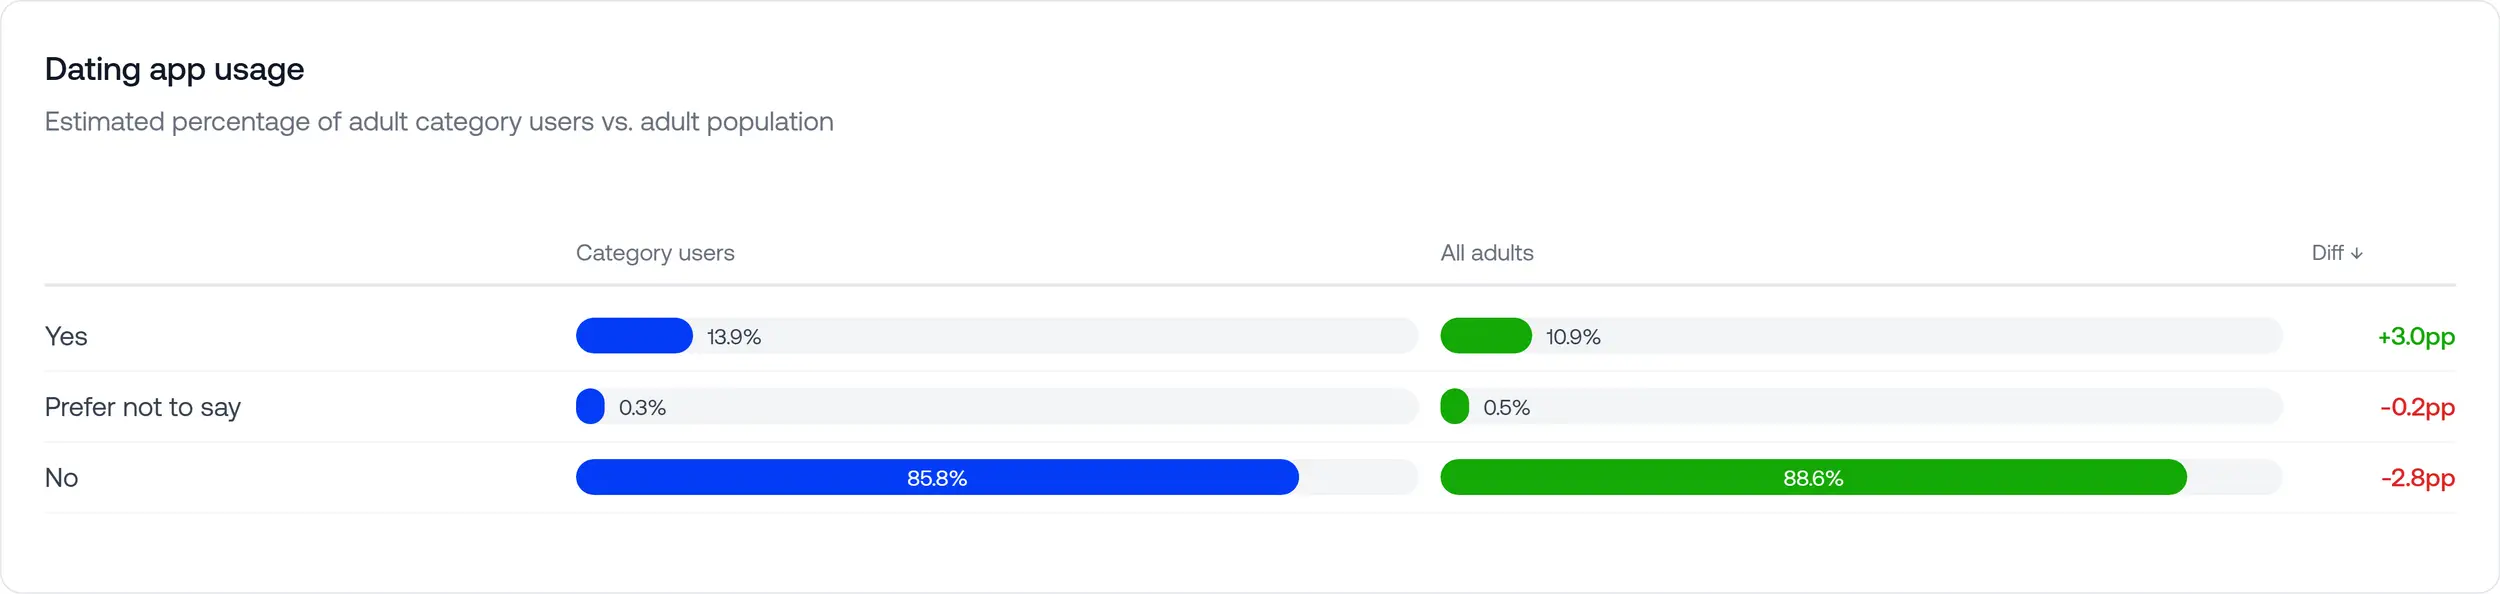Click the blue 85.8% bar for No
This screenshot has width=2500, height=594.
(936, 478)
